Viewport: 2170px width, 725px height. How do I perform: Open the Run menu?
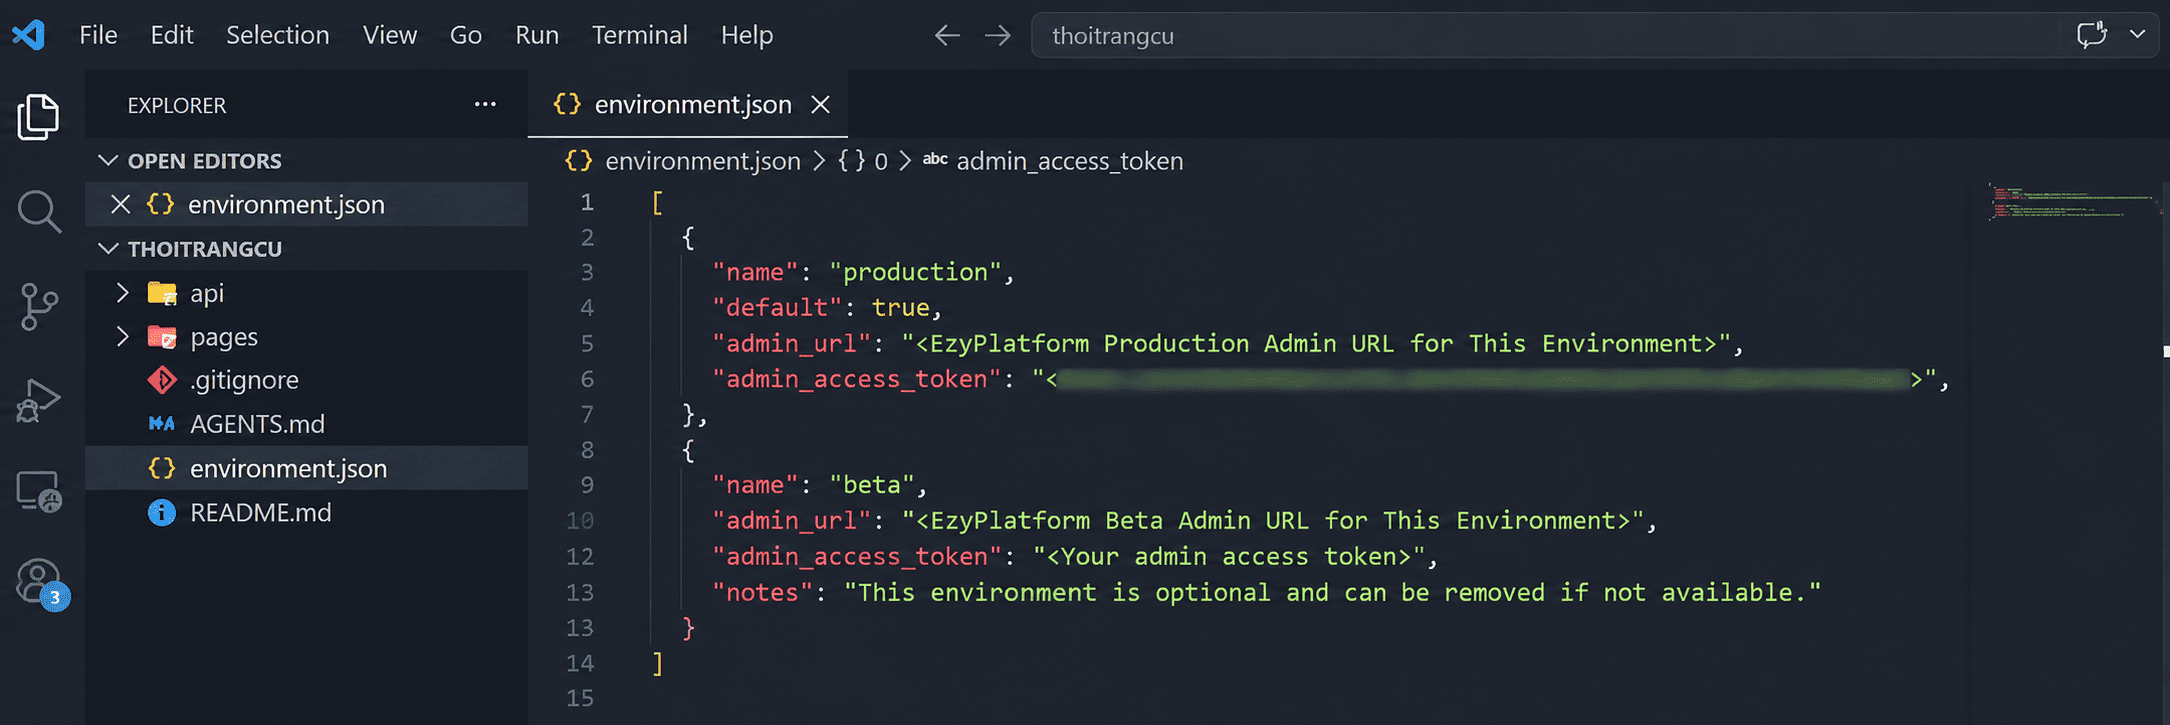tap(537, 35)
